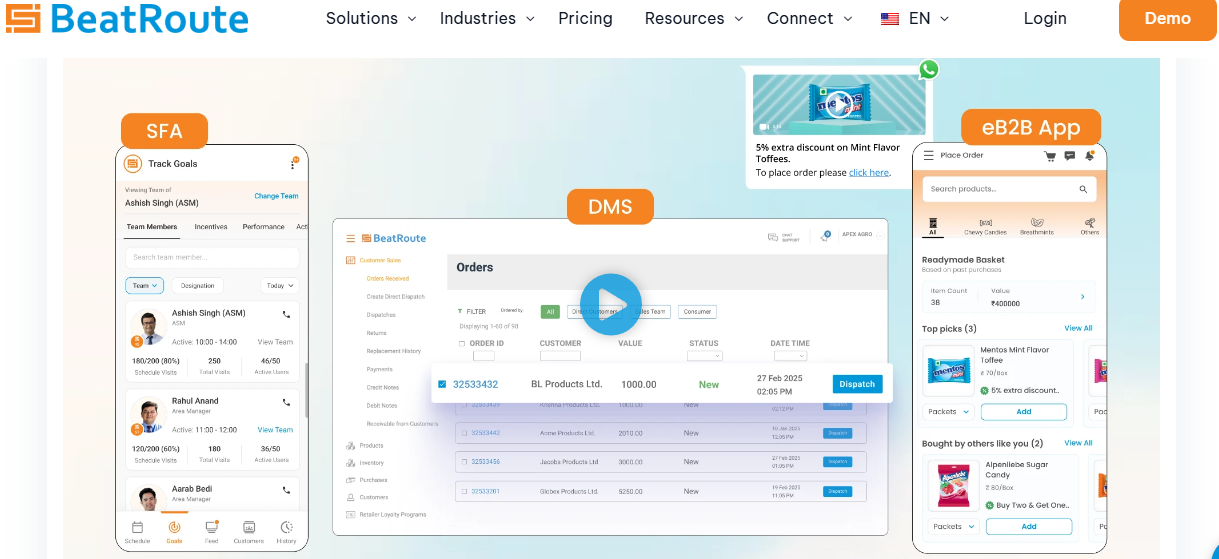Open the three-dot menu beside Track Goals

[x=293, y=164]
